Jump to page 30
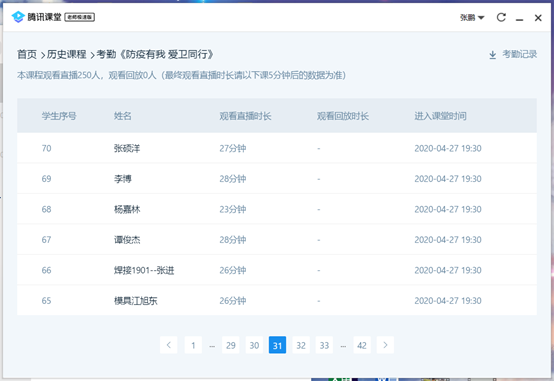Image resolution: width=554 pixels, height=381 pixels. pos(254,345)
